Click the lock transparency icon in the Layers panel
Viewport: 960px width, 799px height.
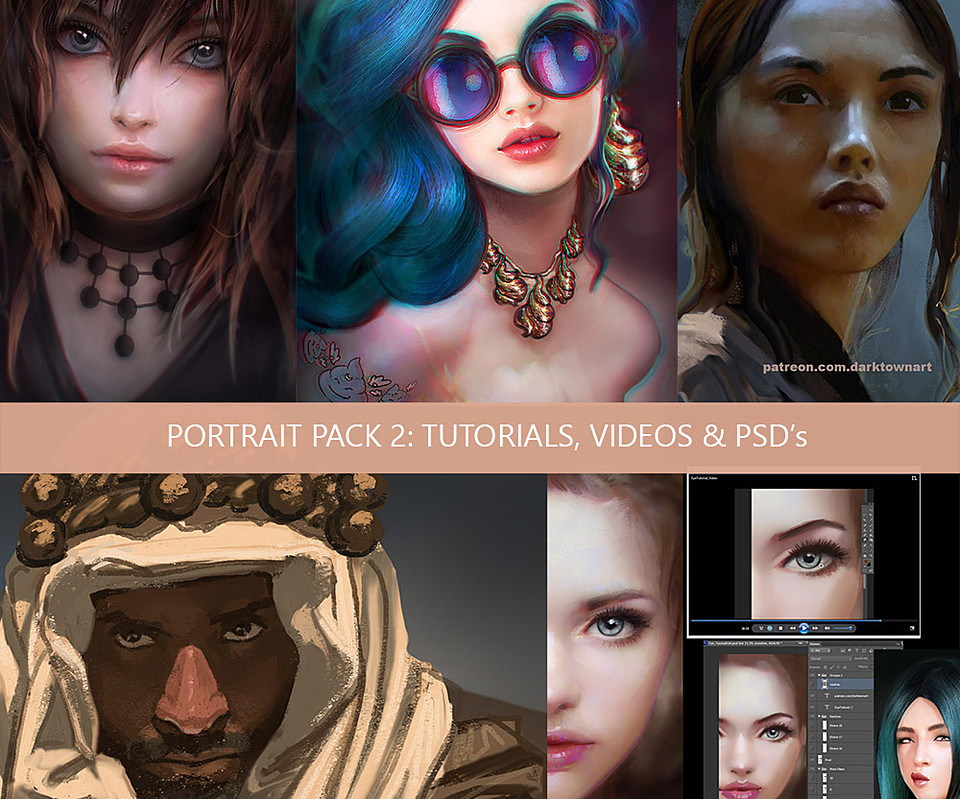click(825, 667)
